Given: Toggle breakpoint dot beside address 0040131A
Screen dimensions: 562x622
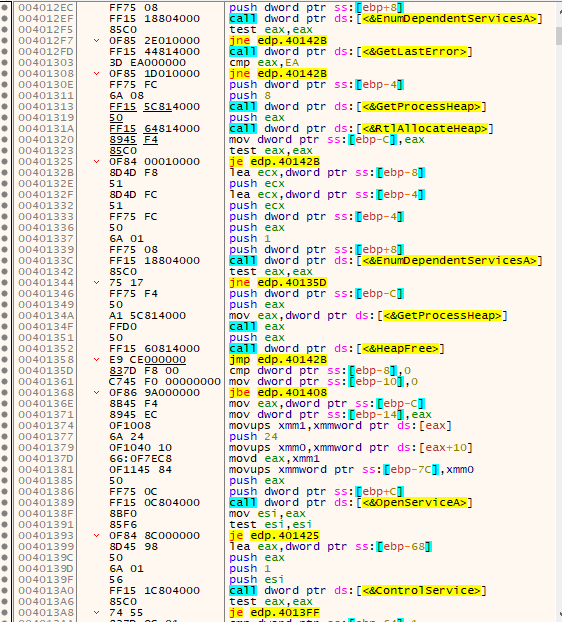Looking at the screenshot, I should (x=4, y=129).
